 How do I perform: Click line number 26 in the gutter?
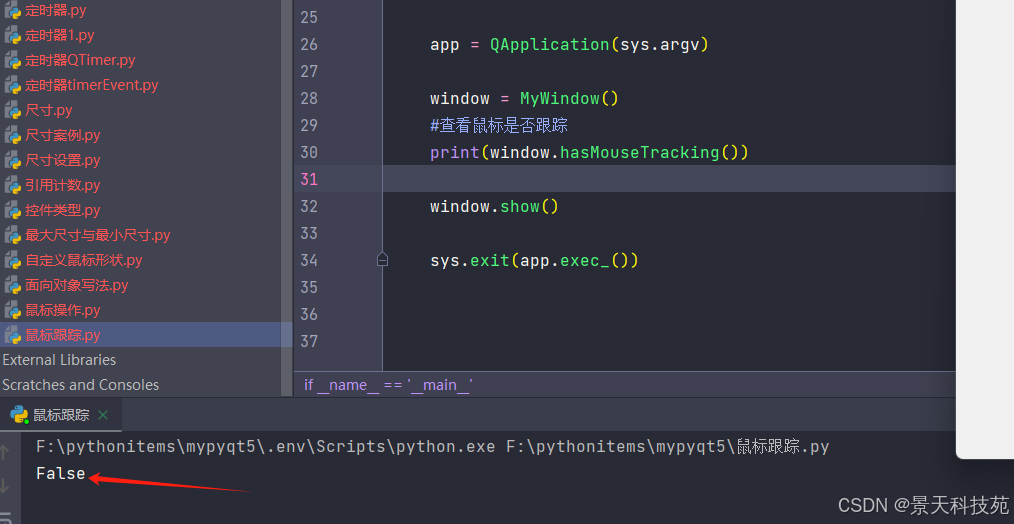click(309, 45)
